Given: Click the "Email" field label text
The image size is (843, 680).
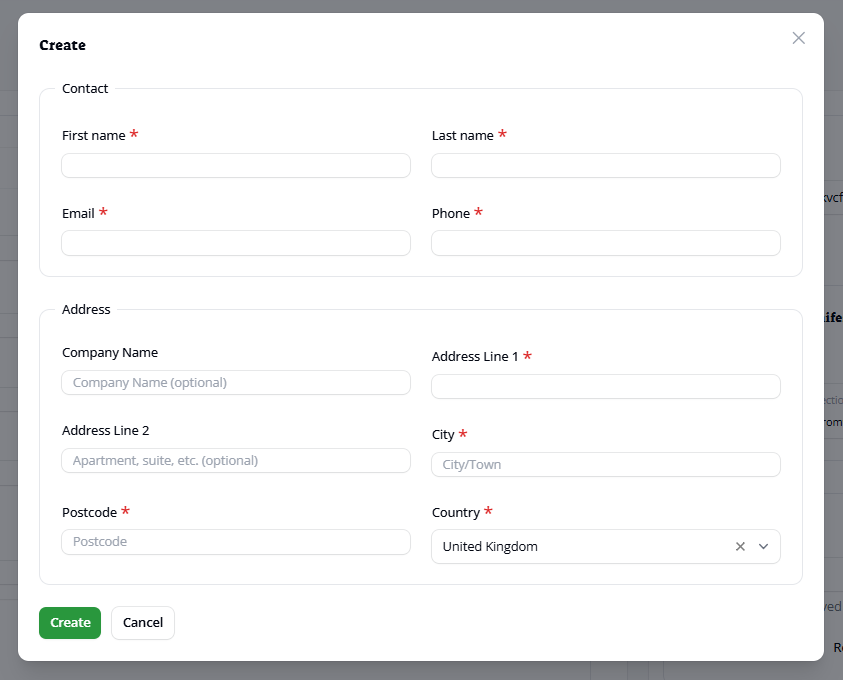Looking at the screenshot, I should point(78,214).
